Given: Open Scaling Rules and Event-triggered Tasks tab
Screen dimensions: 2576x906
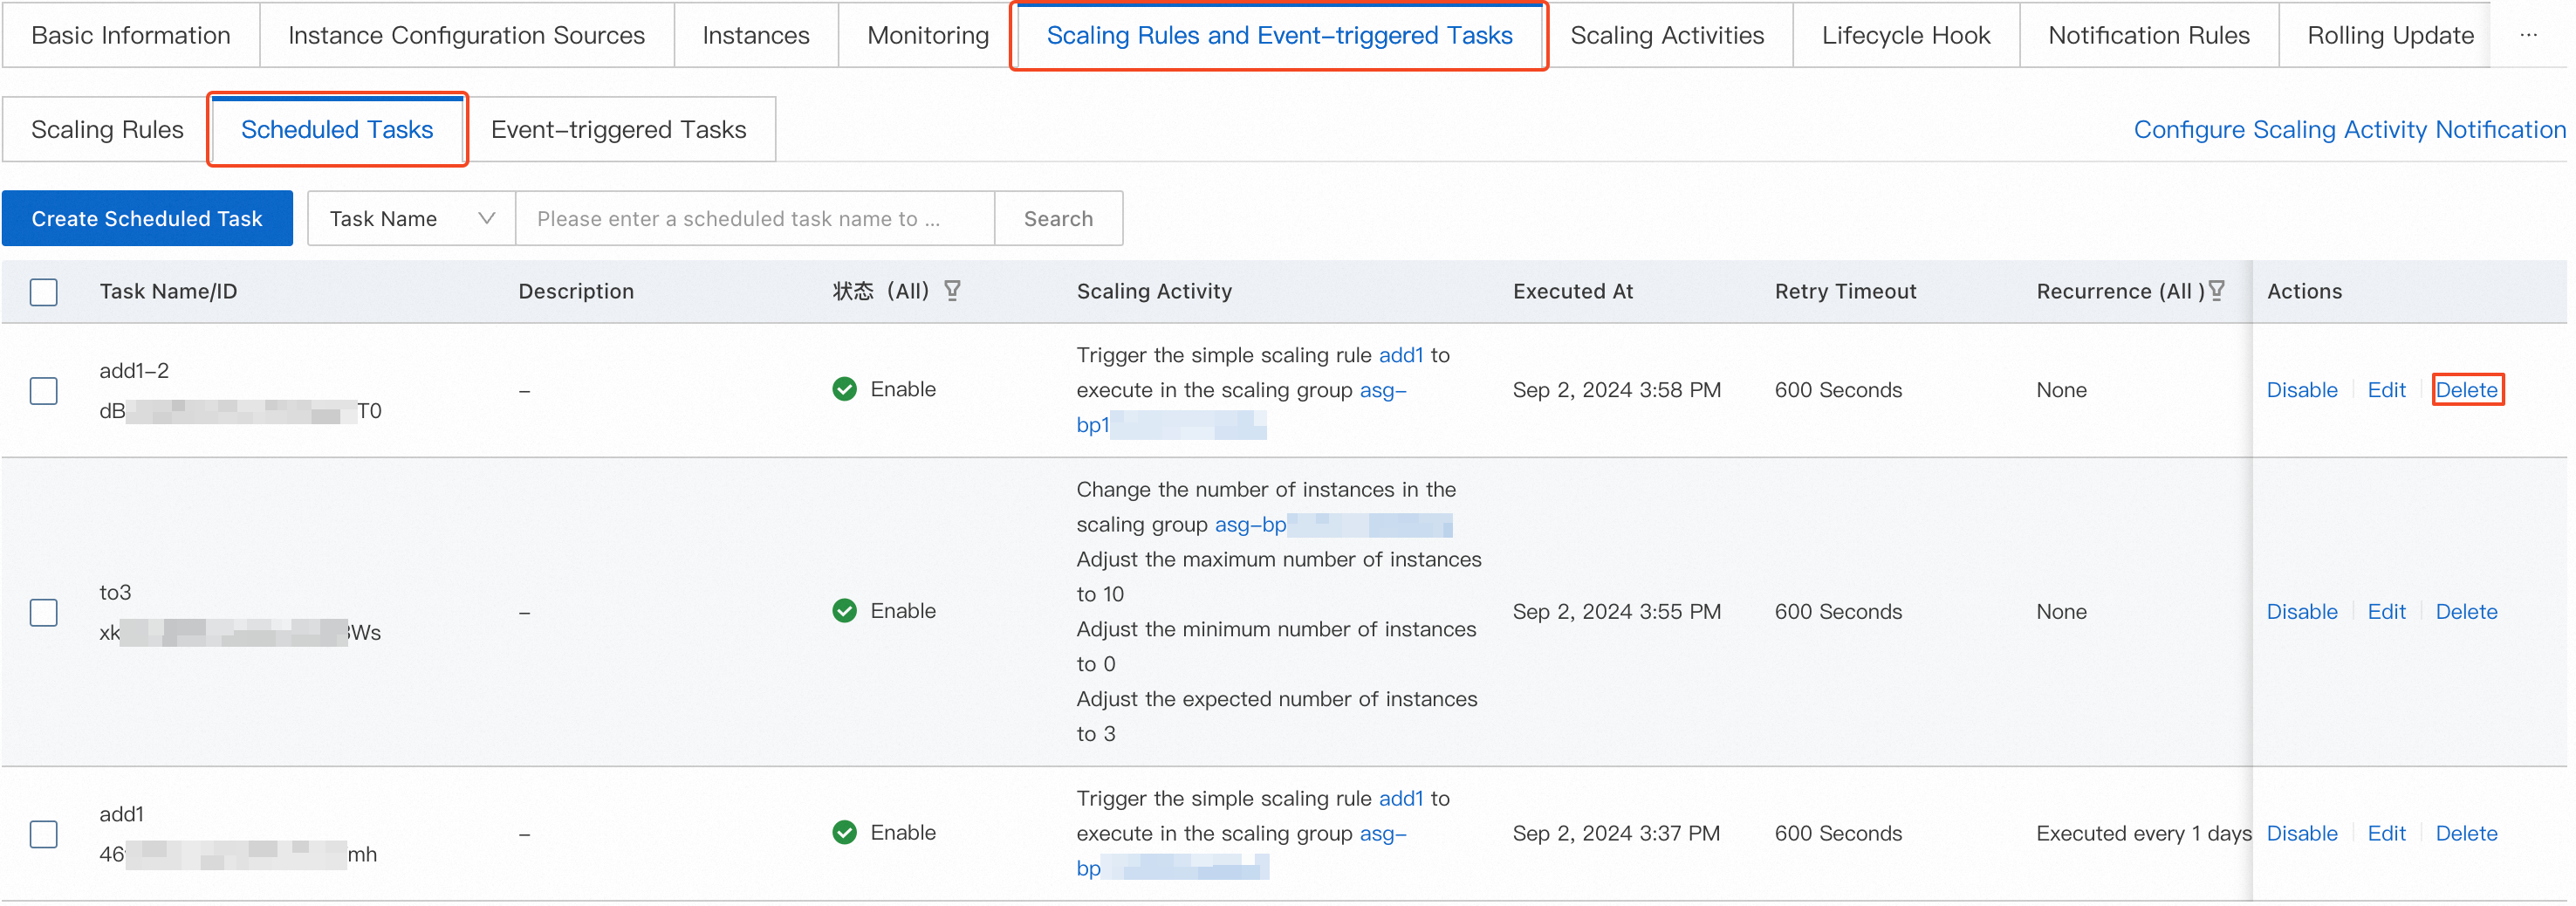Looking at the screenshot, I should coord(1279,35).
